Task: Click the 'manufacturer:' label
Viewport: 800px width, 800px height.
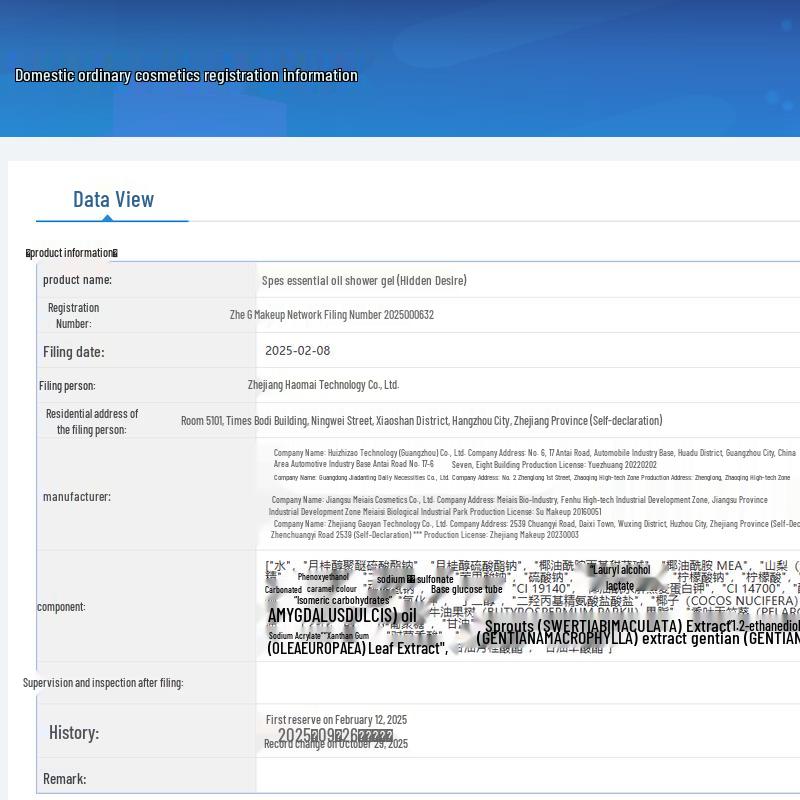Action: pyautogui.click(x=77, y=496)
